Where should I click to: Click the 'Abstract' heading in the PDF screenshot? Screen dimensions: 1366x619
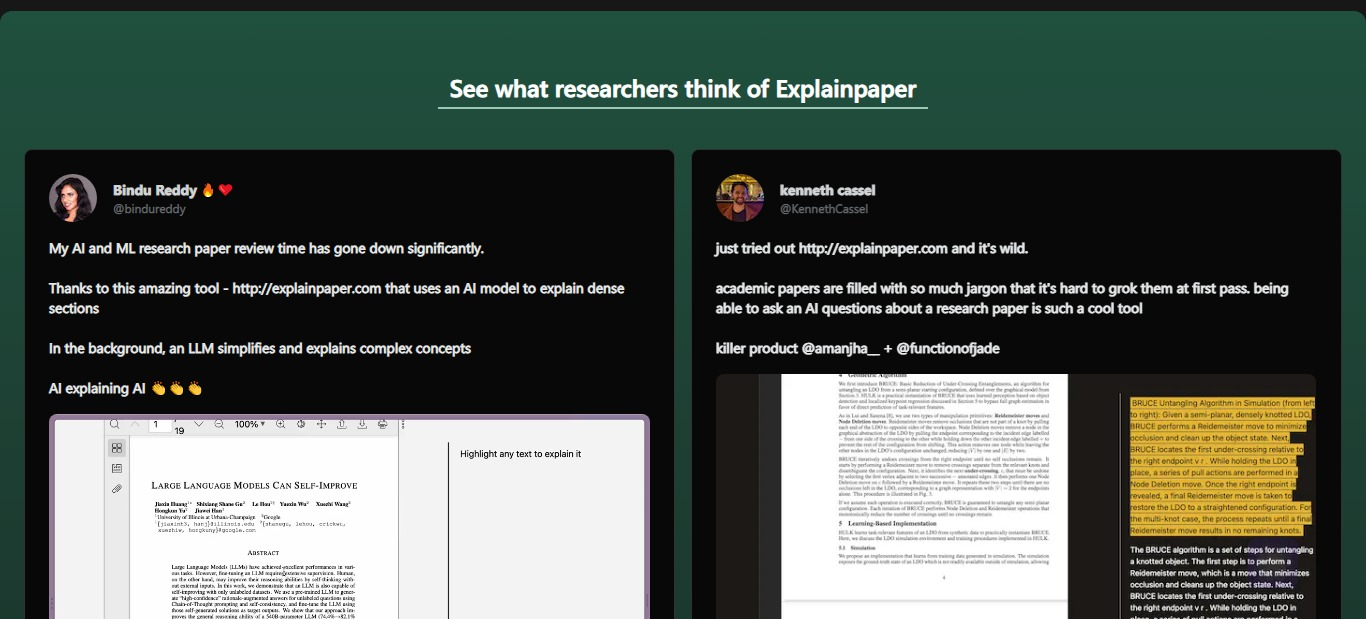(x=263, y=552)
